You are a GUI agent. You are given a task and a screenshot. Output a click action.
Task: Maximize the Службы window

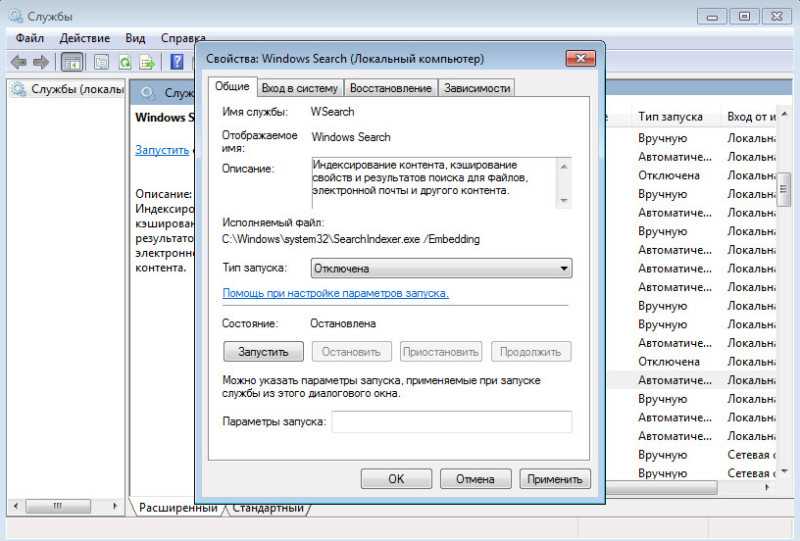click(x=744, y=16)
